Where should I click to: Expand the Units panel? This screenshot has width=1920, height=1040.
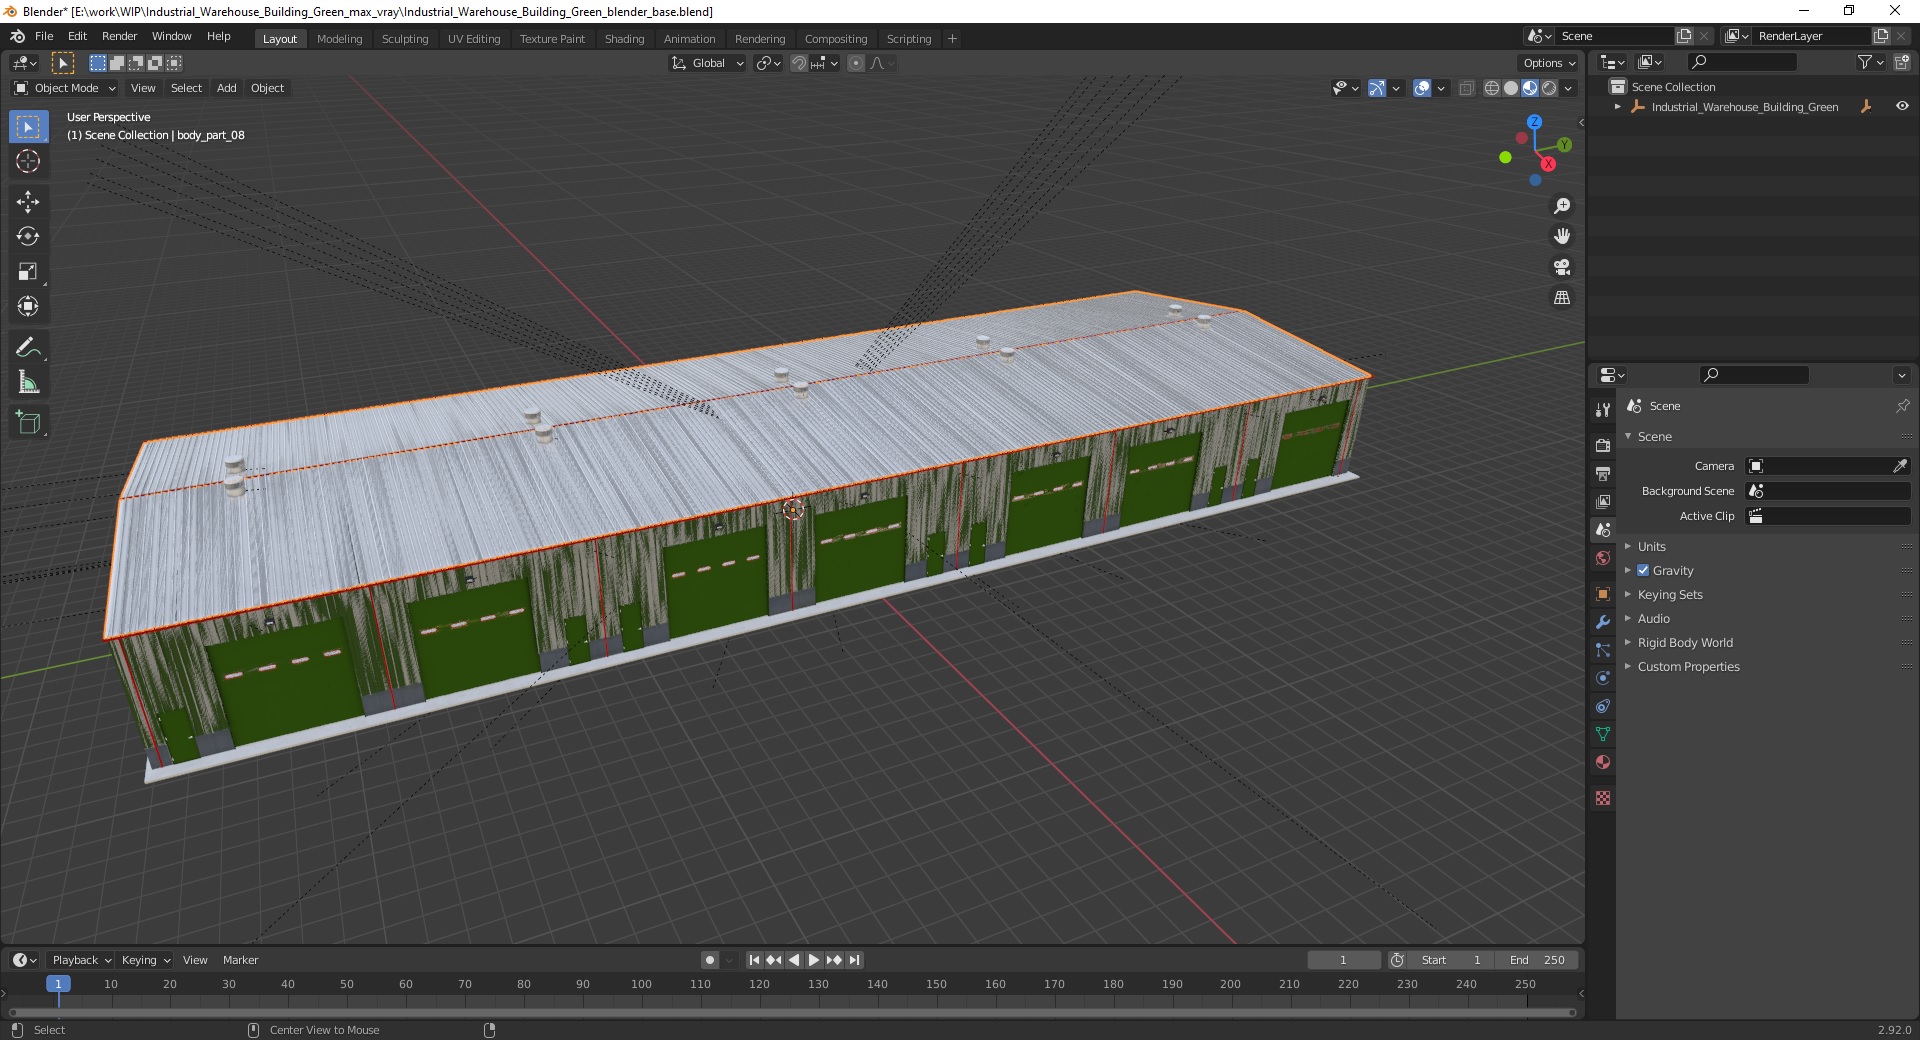pyautogui.click(x=1651, y=546)
